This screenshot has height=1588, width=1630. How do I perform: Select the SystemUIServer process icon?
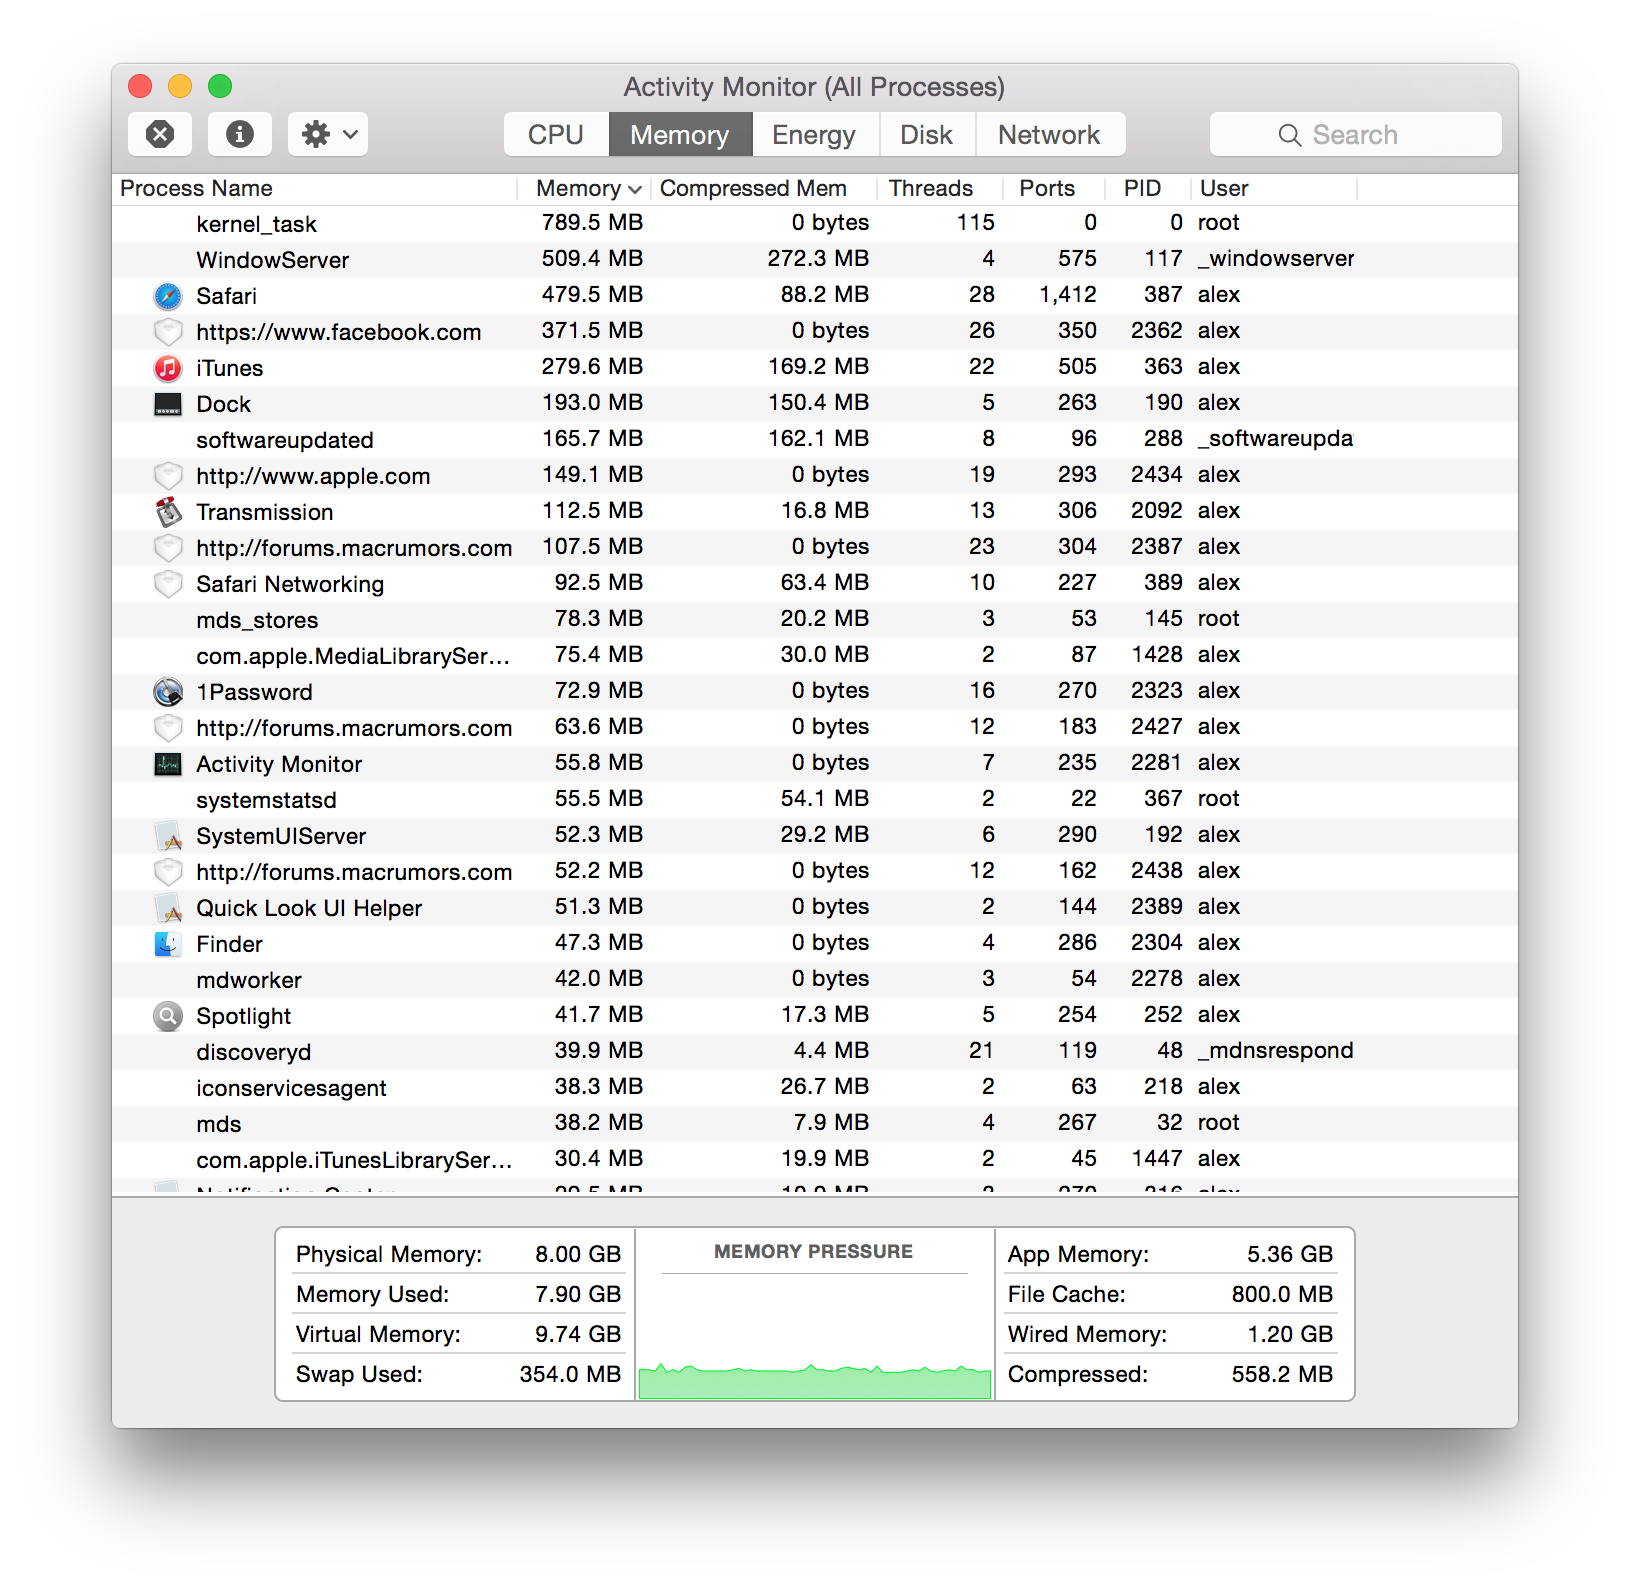point(168,836)
